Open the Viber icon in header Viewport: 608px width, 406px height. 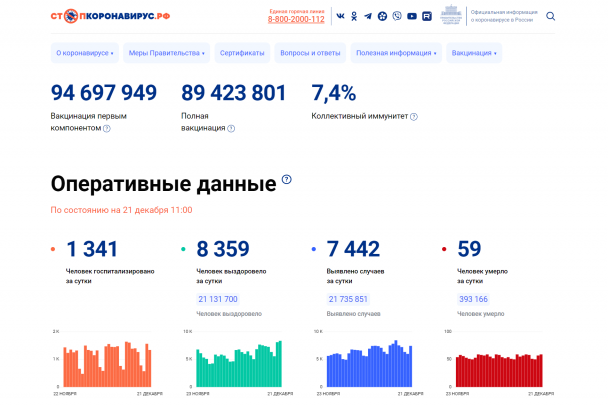point(397,16)
